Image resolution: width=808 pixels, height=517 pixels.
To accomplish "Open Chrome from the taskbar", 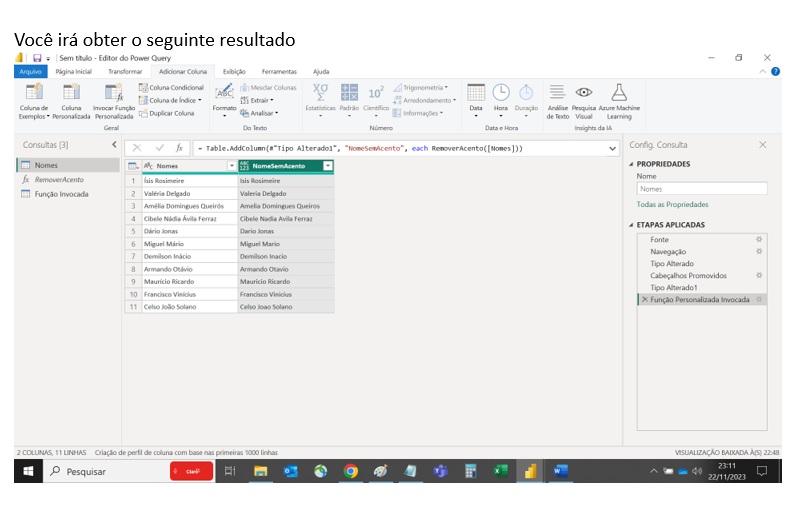I will (x=350, y=471).
